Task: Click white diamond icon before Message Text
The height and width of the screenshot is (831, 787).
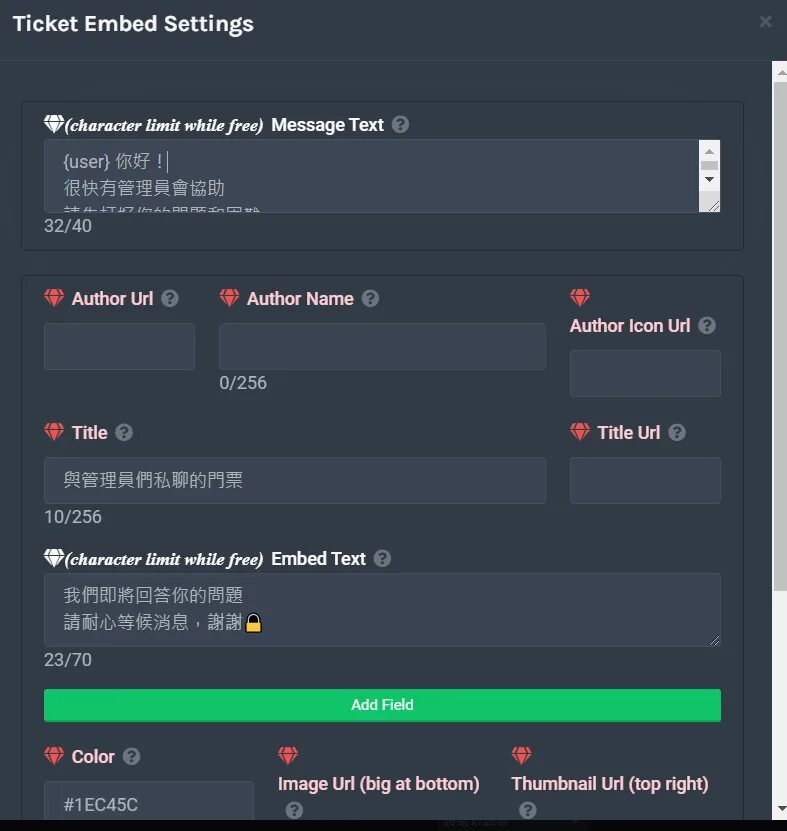Action: coord(54,124)
